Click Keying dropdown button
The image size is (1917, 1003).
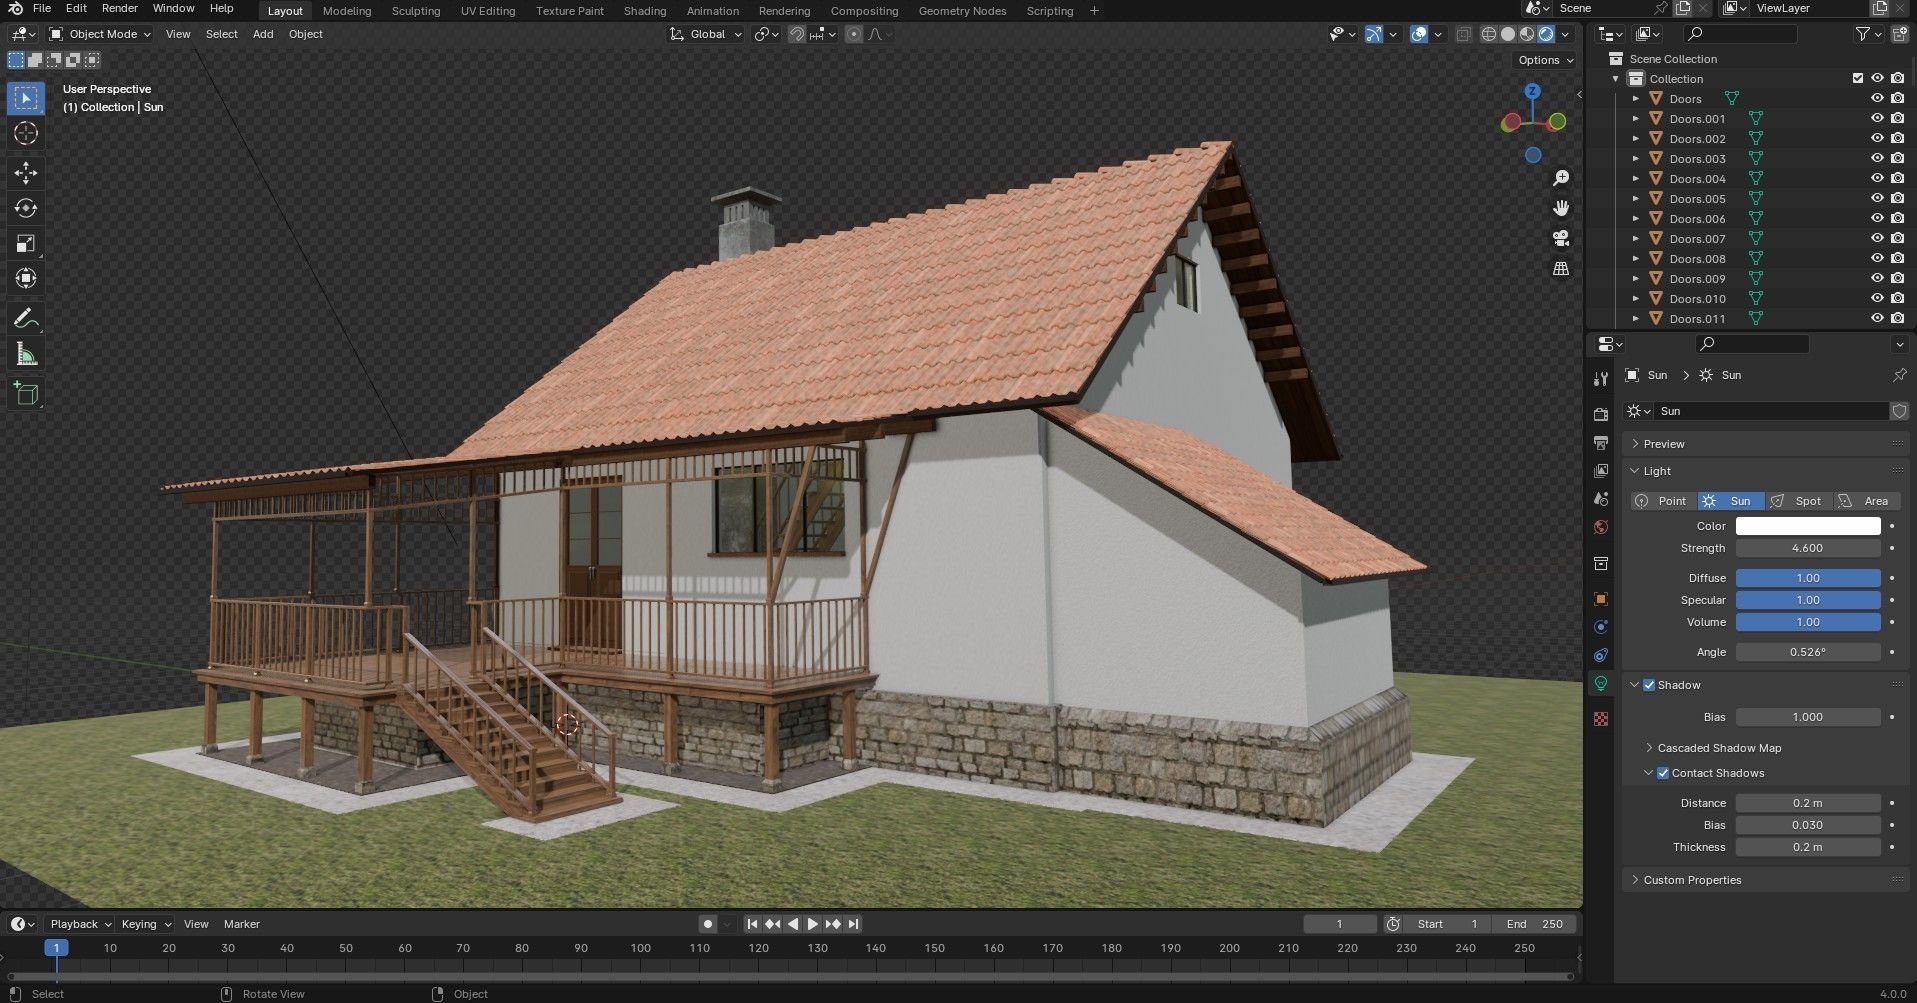point(145,924)
